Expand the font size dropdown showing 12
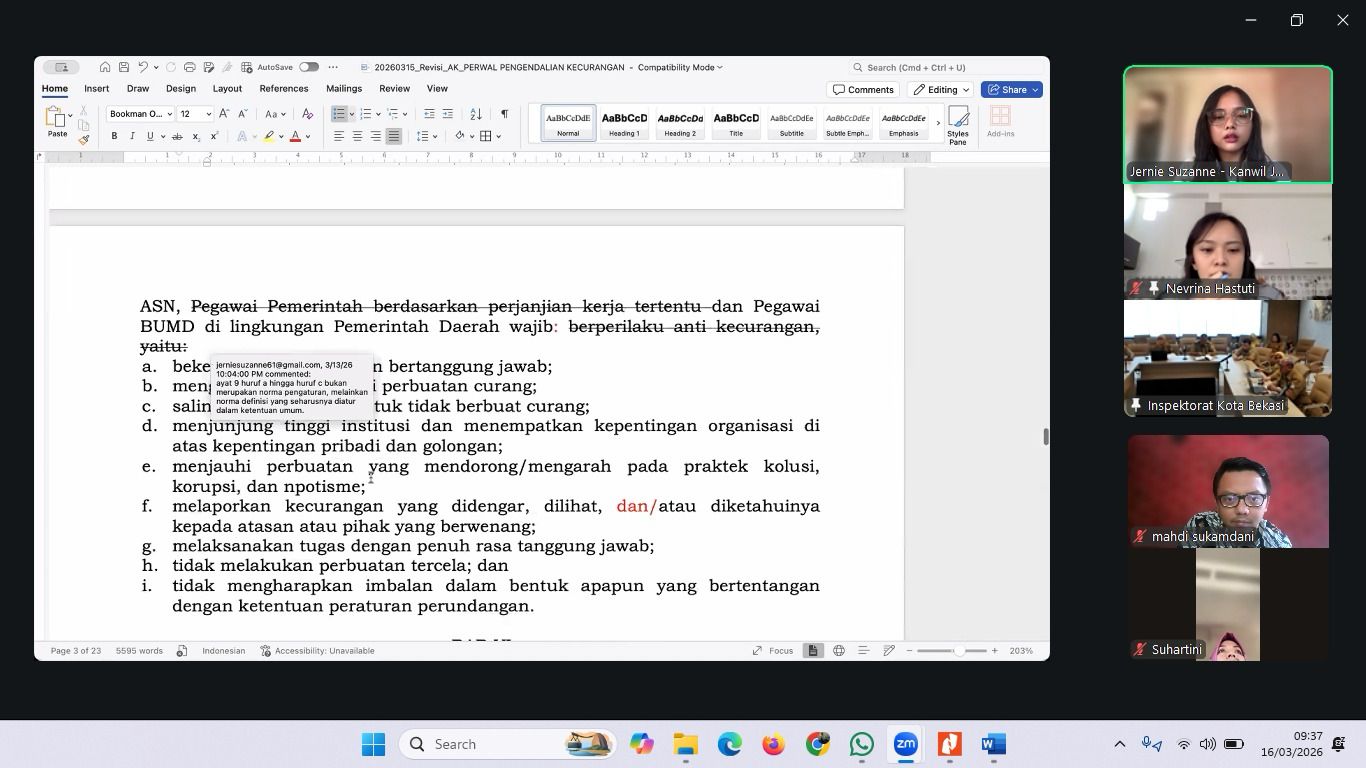 point(208,114)
